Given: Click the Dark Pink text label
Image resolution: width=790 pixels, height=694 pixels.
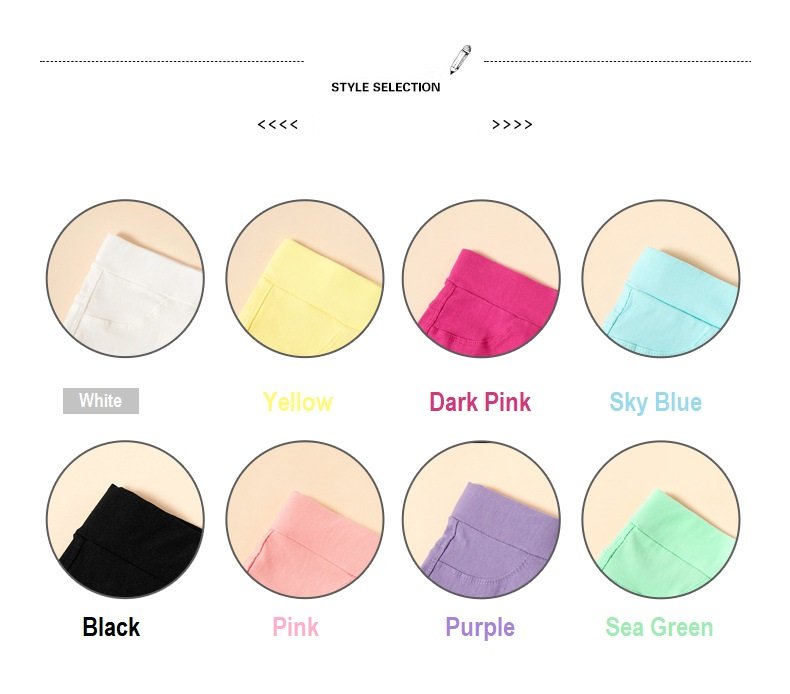Looking at the screenshot, I should pos(480,403).
